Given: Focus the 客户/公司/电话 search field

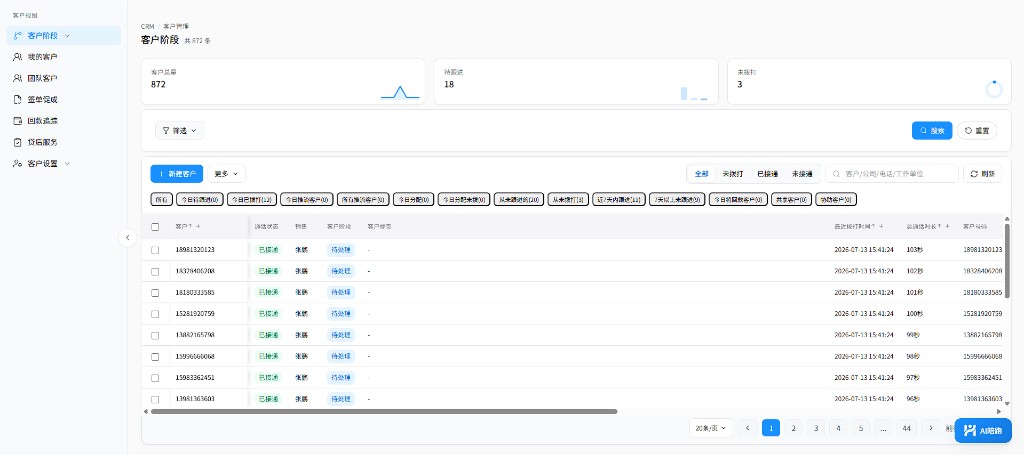Looking at the screenshot, I should coord(892,174).
